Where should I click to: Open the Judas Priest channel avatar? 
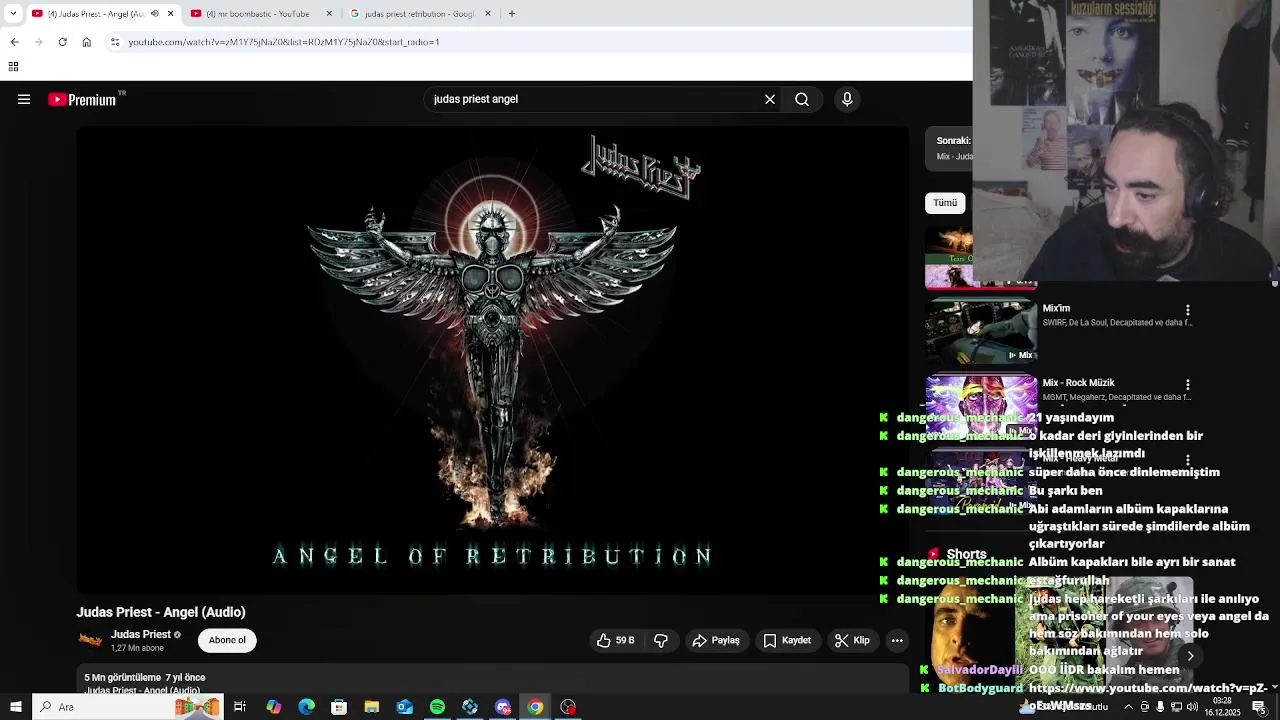coord(90,640)
